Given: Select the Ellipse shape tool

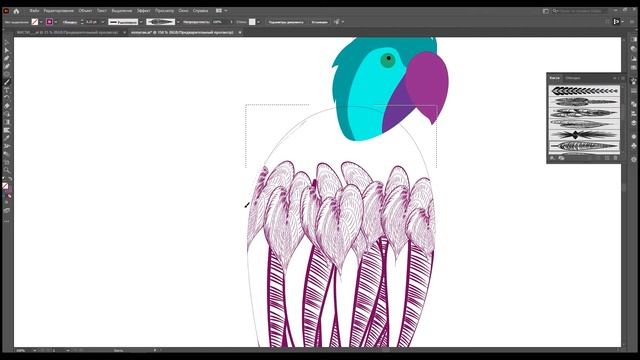Looking at the screenshot, I should [x=7, y=74].
